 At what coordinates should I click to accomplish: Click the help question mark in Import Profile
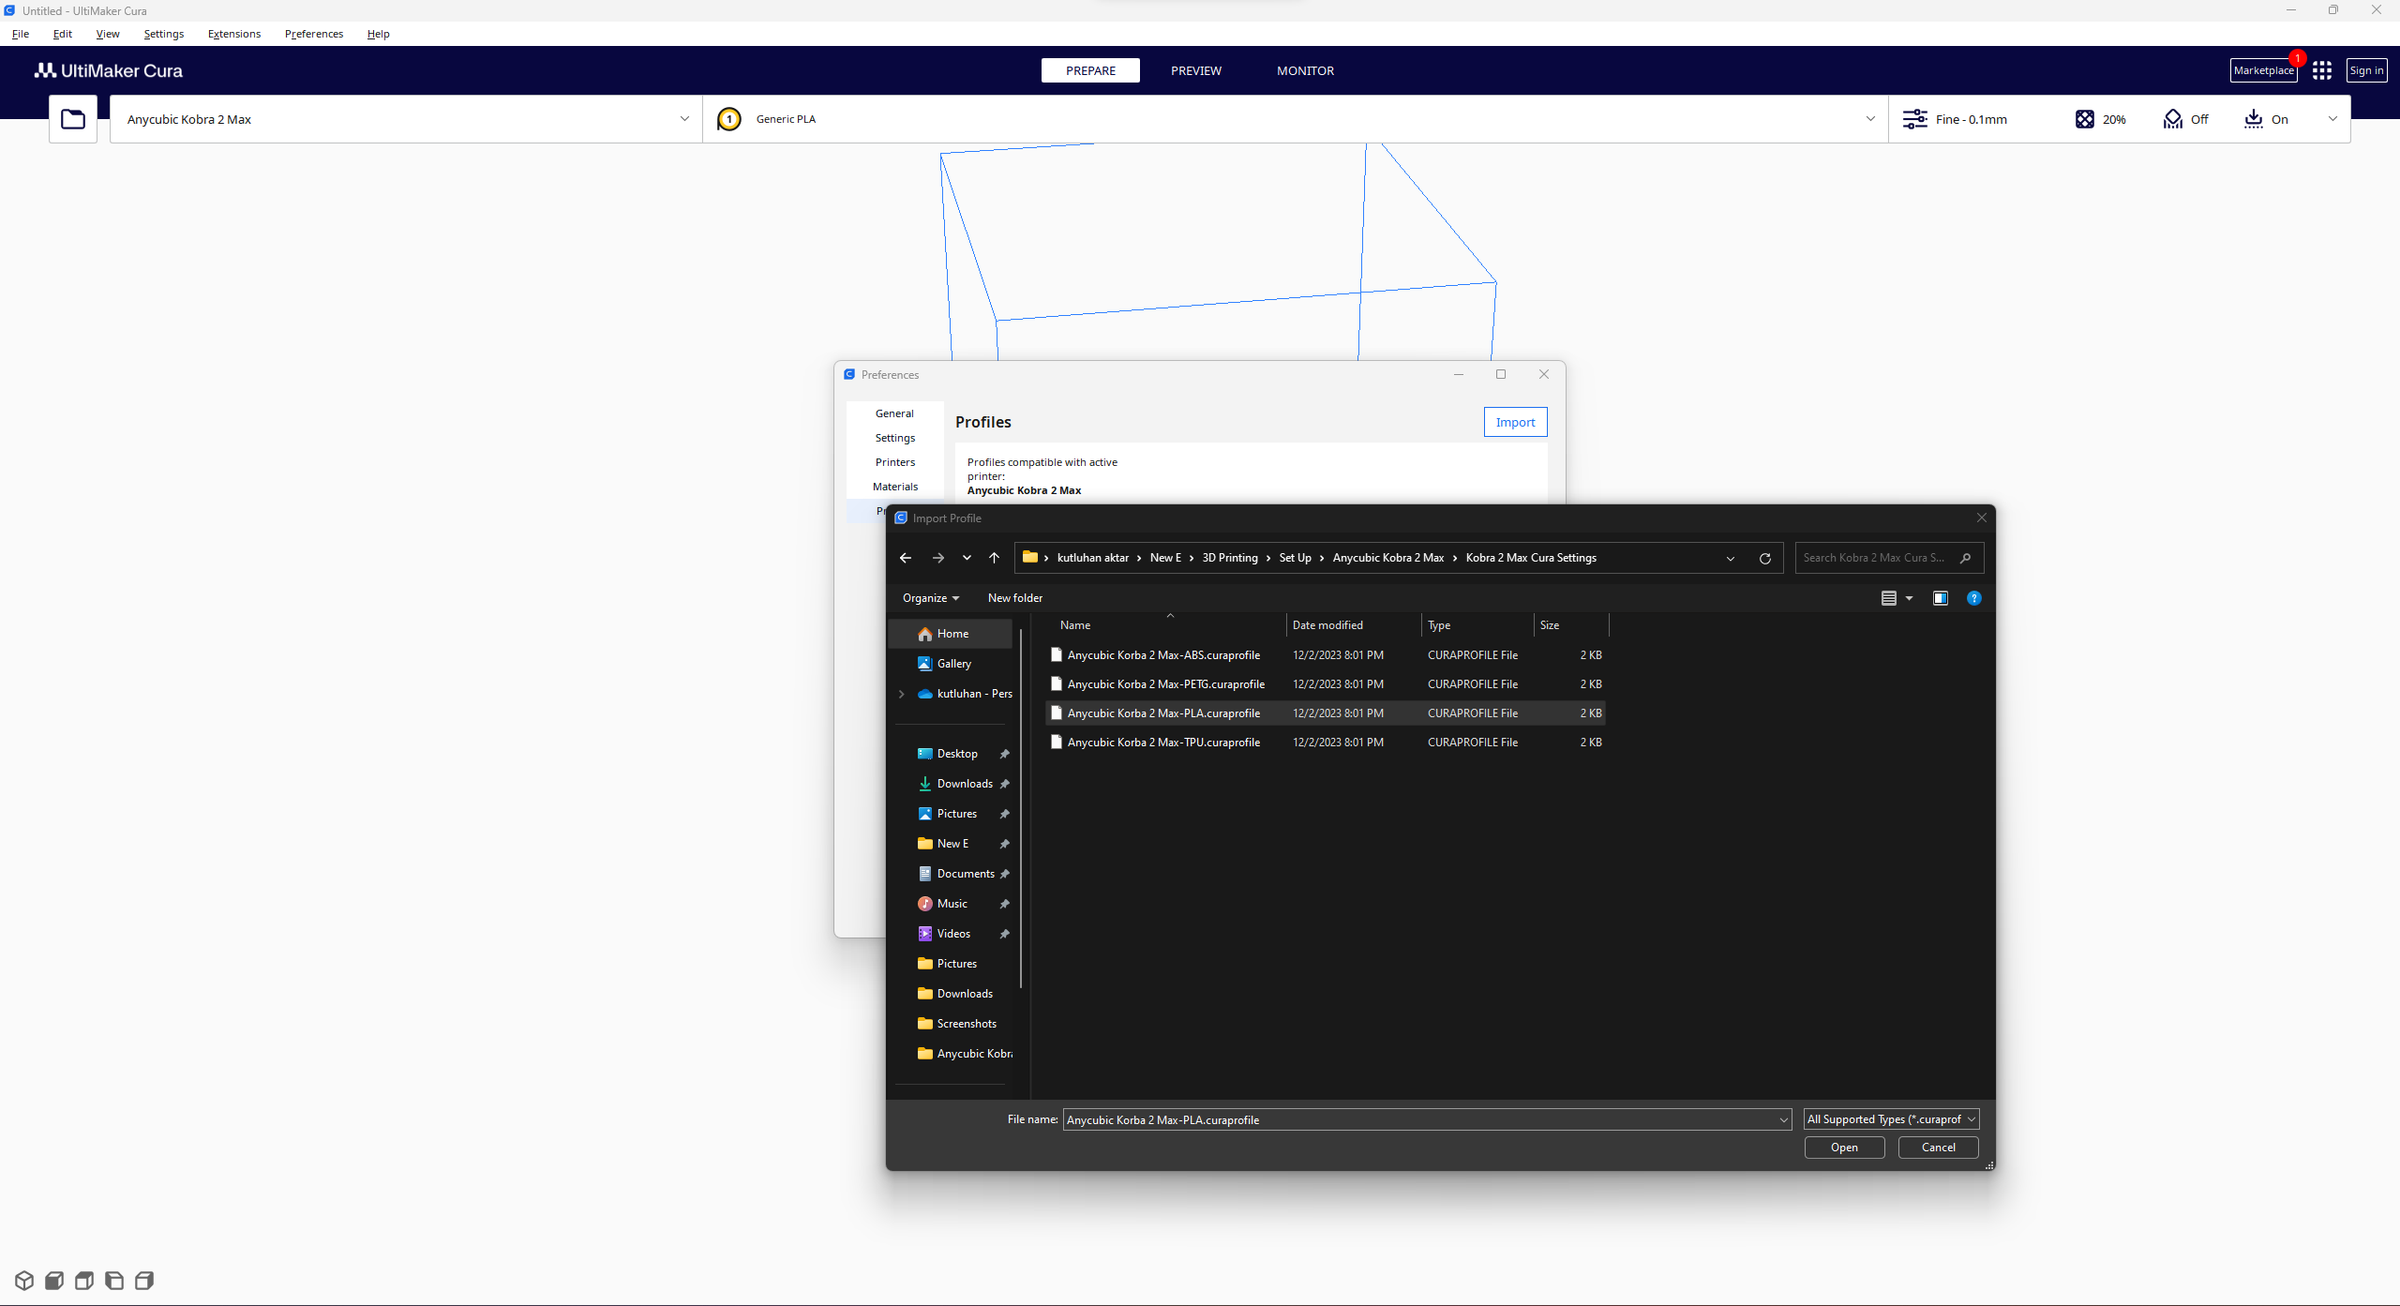1974,597
